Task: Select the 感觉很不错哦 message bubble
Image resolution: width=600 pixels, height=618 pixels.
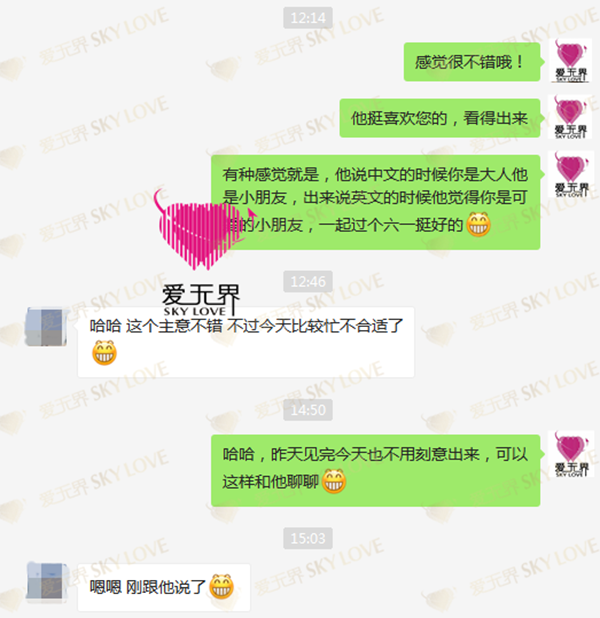Action: point(472,62)
